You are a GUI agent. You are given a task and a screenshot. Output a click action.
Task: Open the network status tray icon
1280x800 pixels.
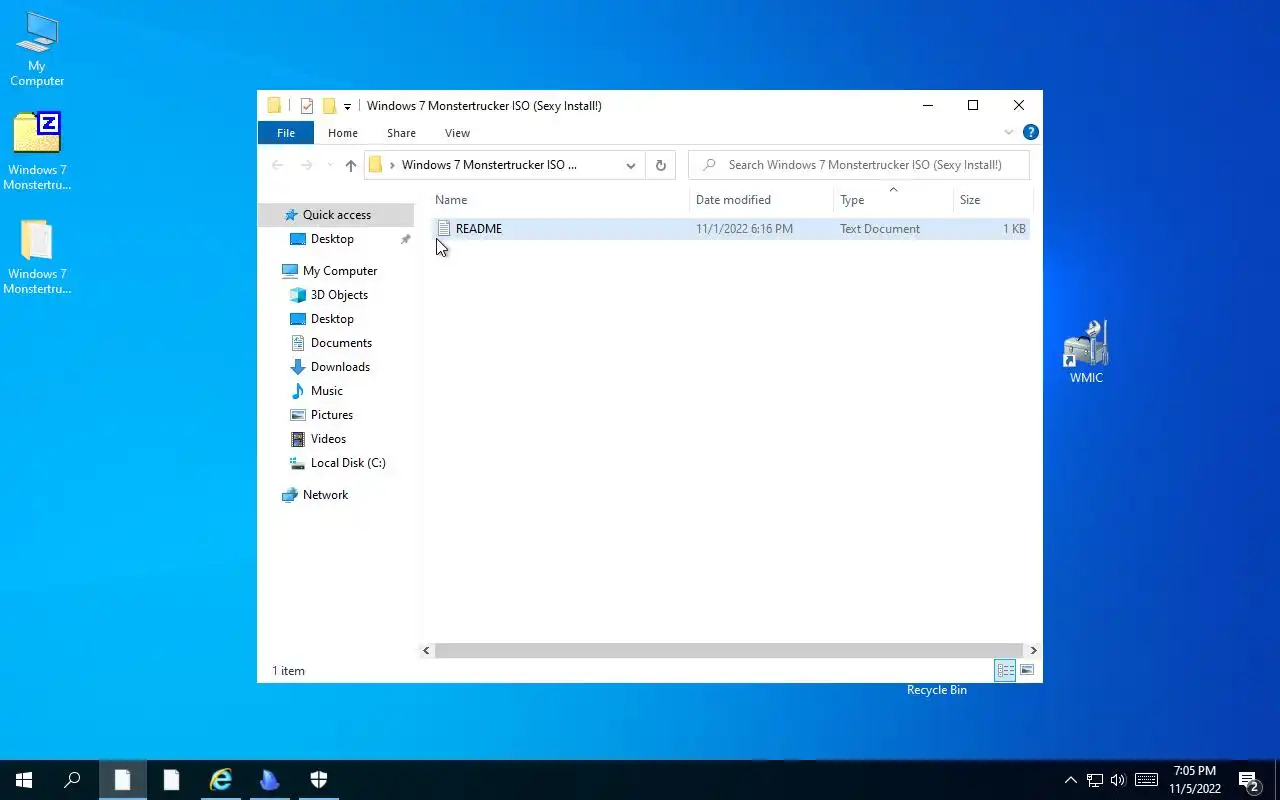[x=1095, y=780]
